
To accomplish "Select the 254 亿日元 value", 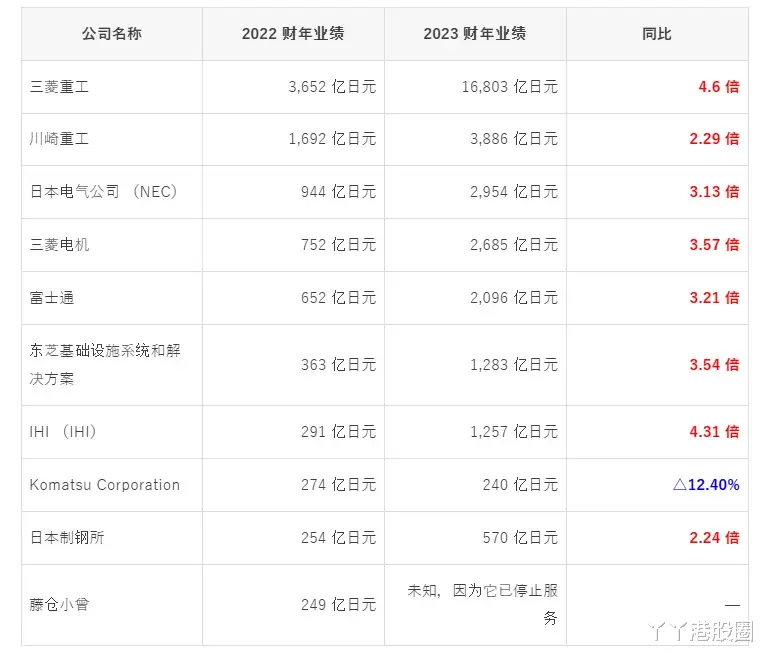I will coord(339,538).
